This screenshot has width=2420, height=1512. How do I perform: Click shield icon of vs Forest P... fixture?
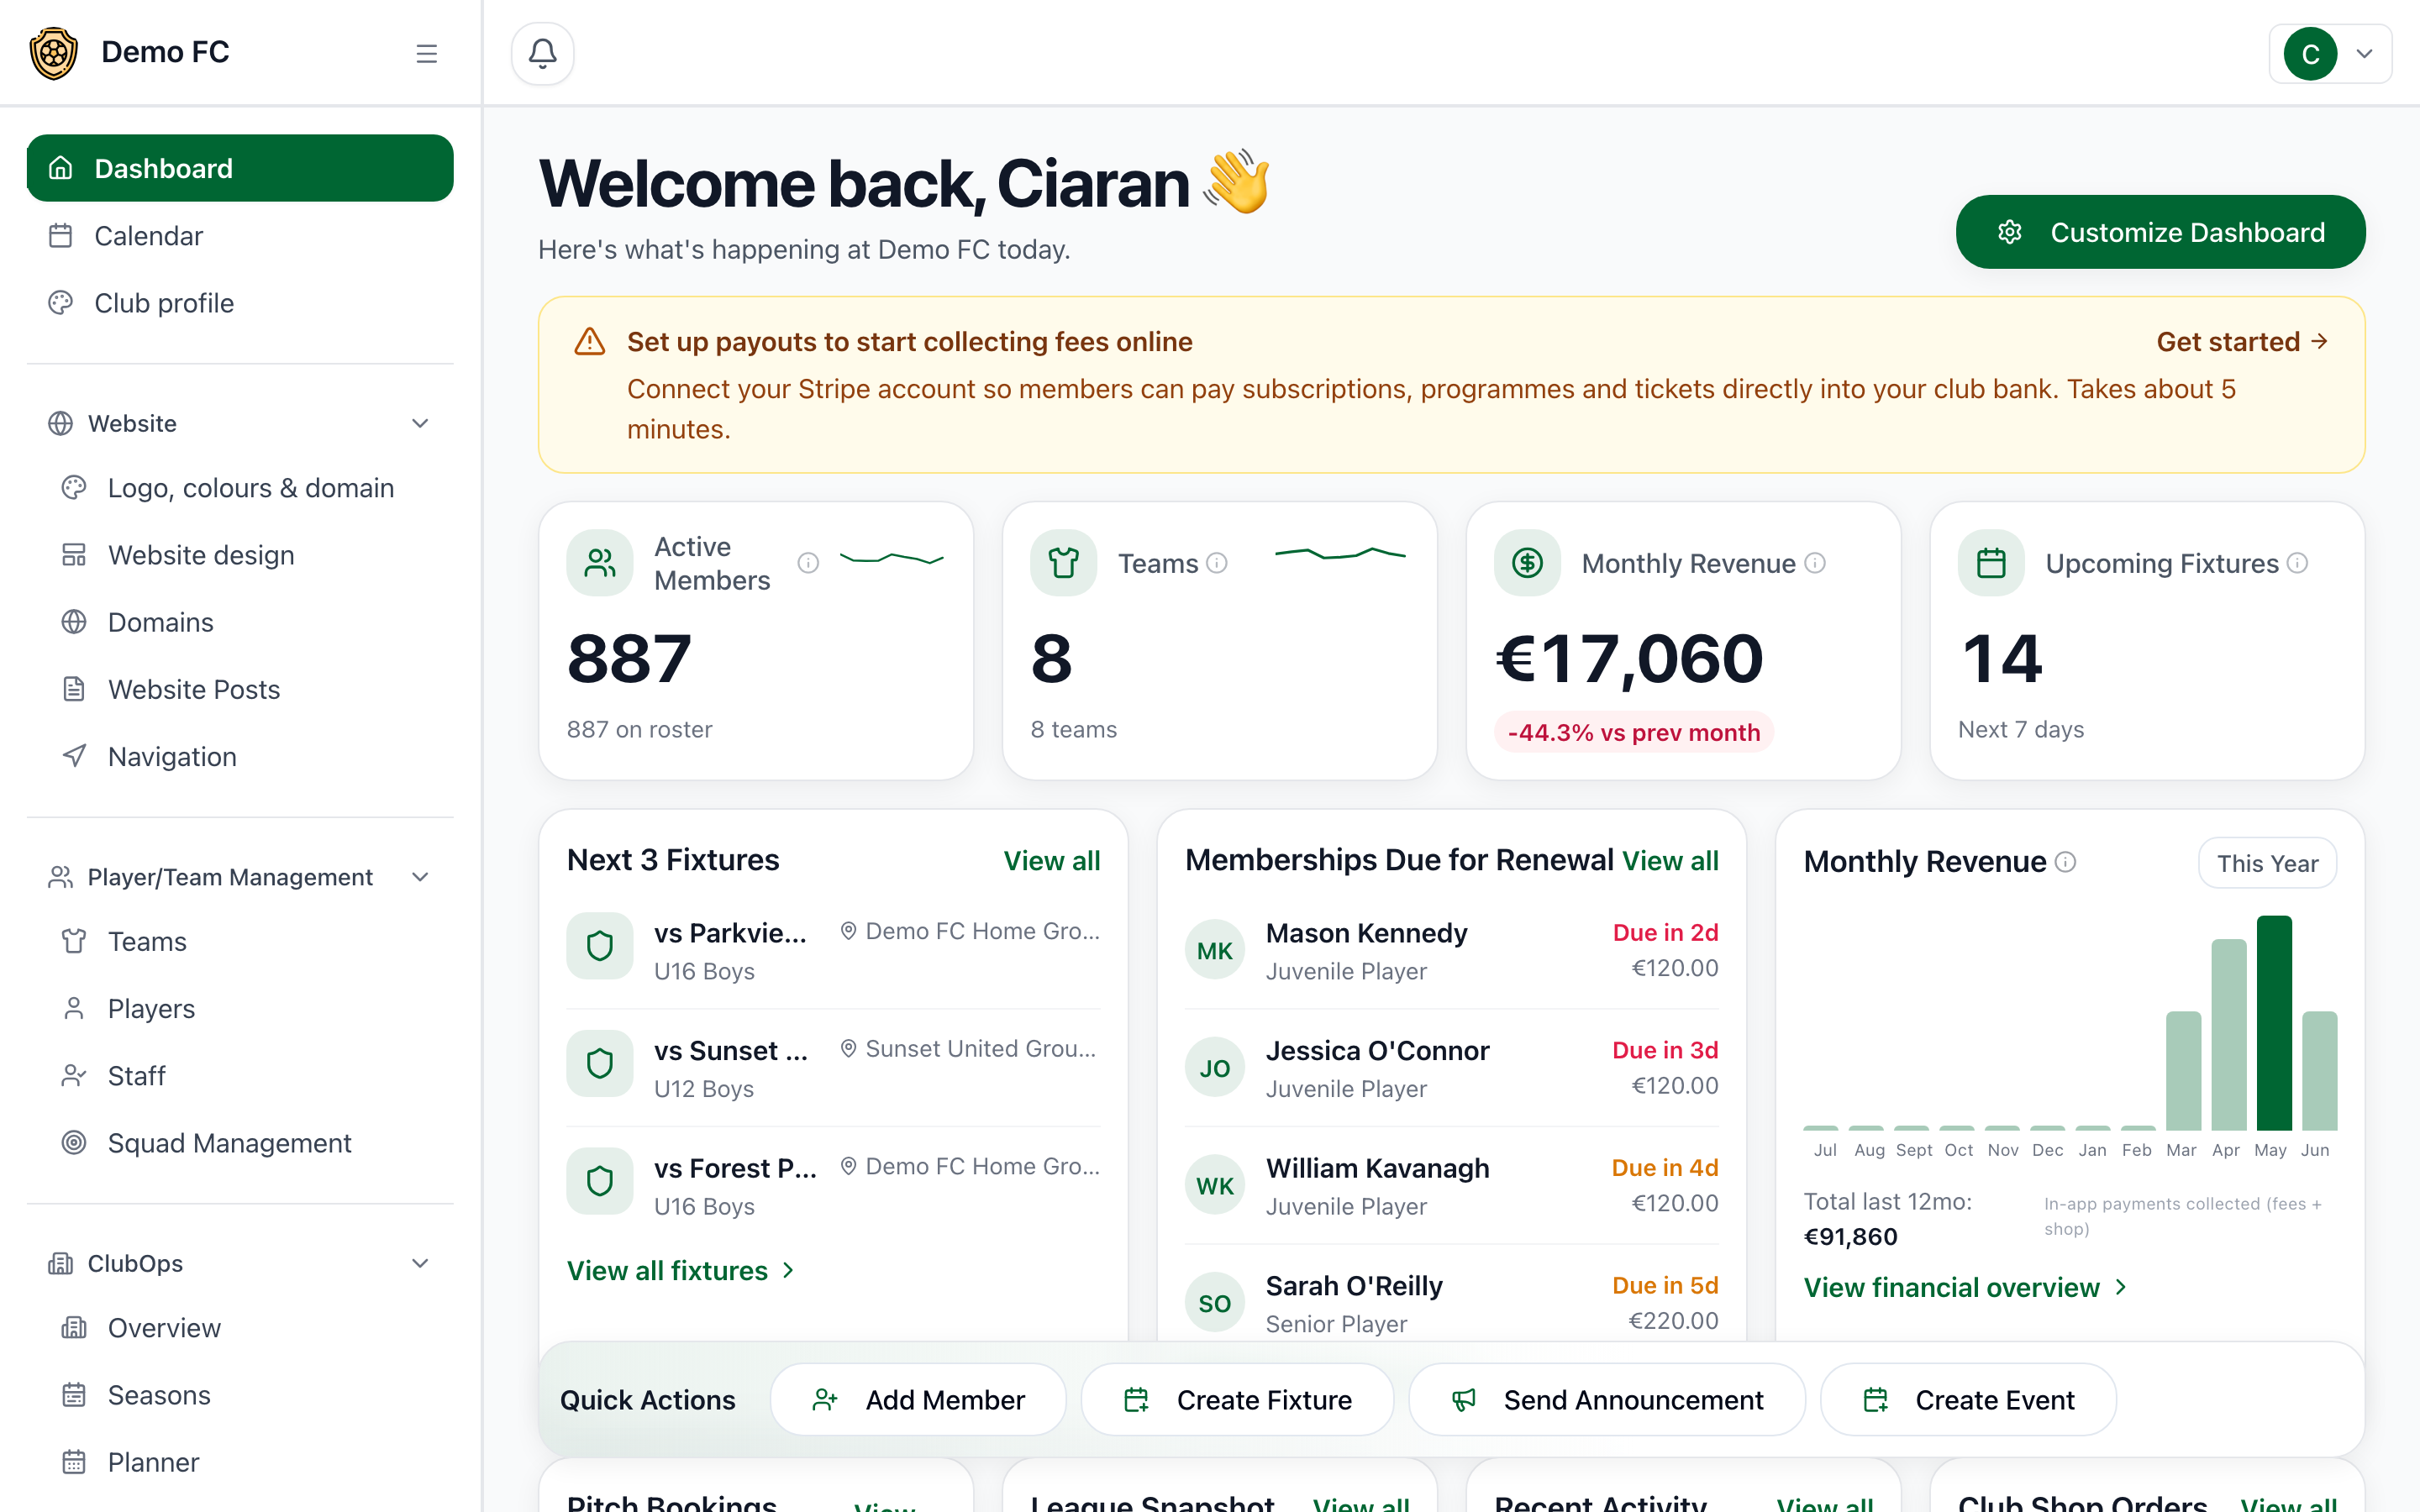600,1181
